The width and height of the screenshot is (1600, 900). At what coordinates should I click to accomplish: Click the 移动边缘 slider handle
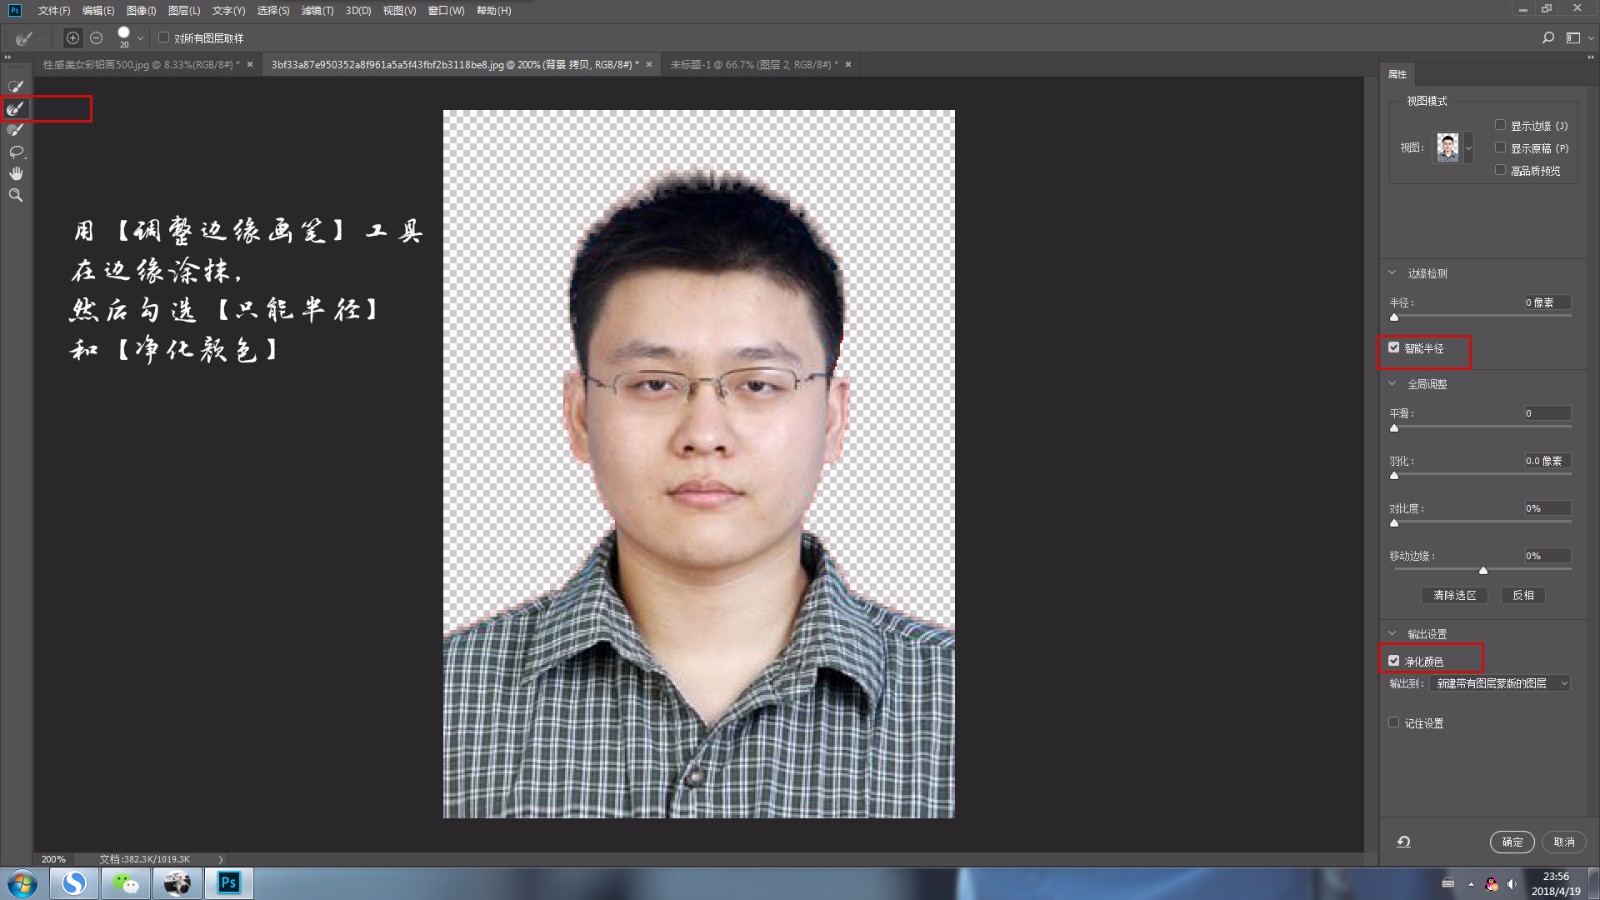(1483, 570)
